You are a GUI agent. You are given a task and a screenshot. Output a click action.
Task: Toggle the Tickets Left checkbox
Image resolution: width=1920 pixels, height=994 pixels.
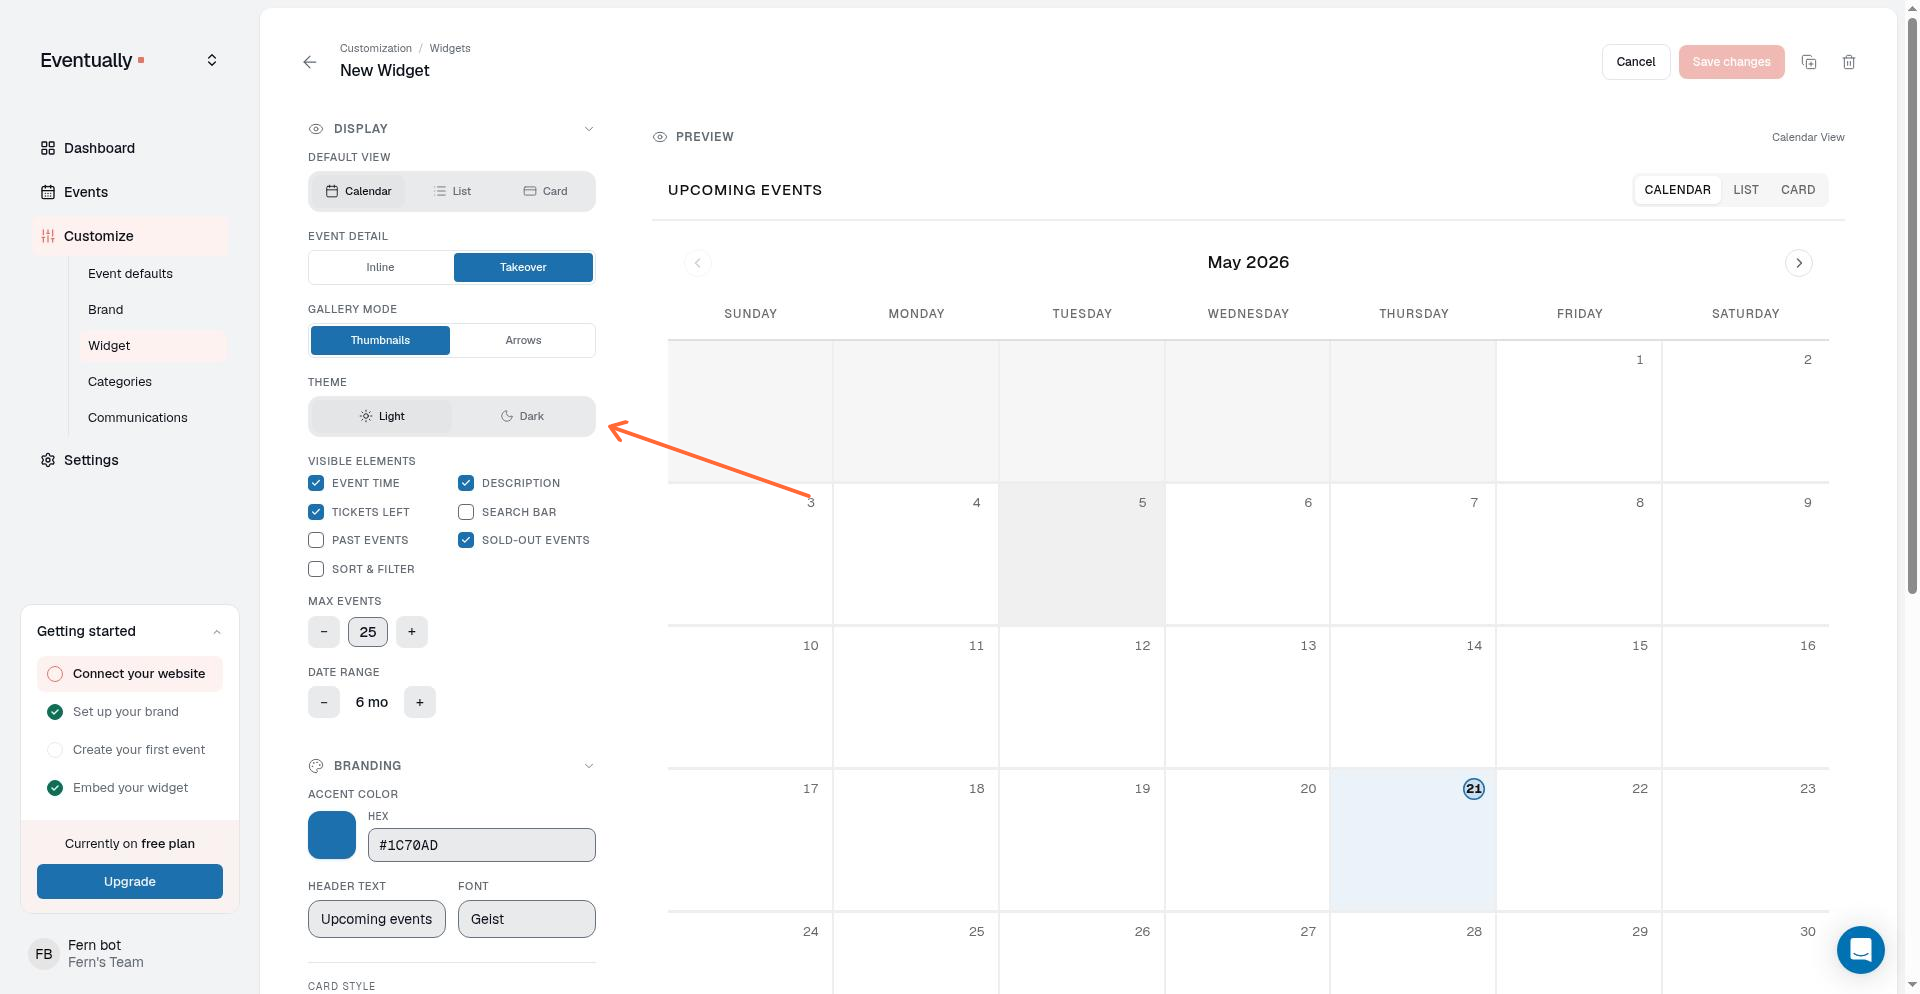coord(316,512)
